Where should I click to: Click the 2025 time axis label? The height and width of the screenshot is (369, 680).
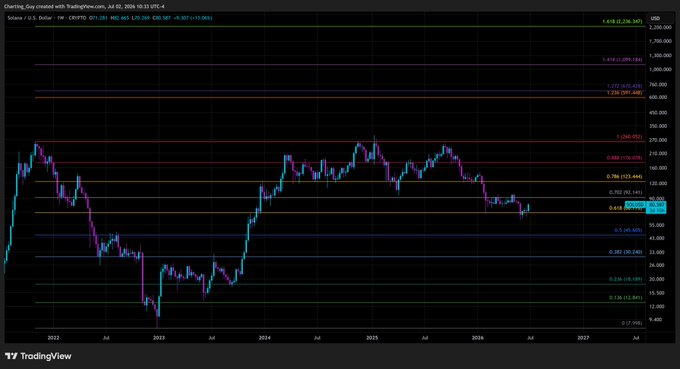(x=372, y=337)
